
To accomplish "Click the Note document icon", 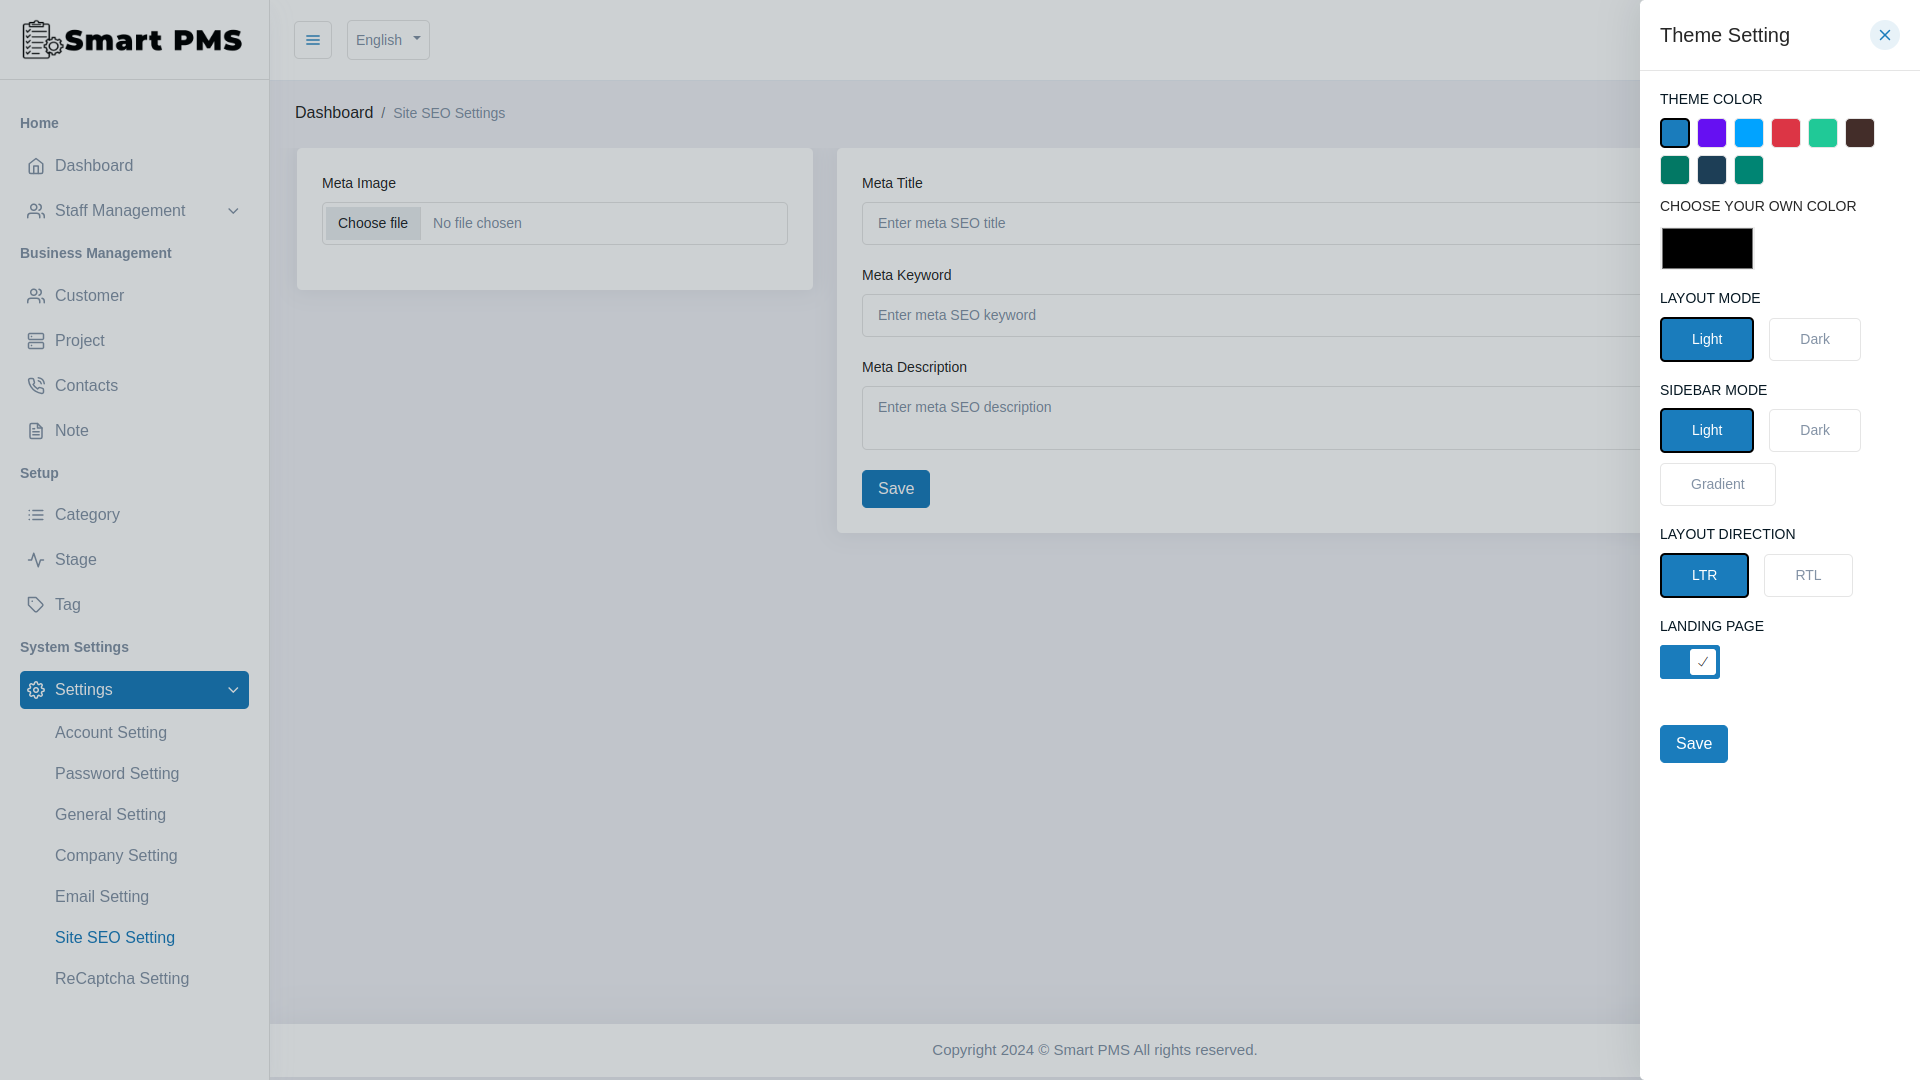I will [x=36, y=430].
